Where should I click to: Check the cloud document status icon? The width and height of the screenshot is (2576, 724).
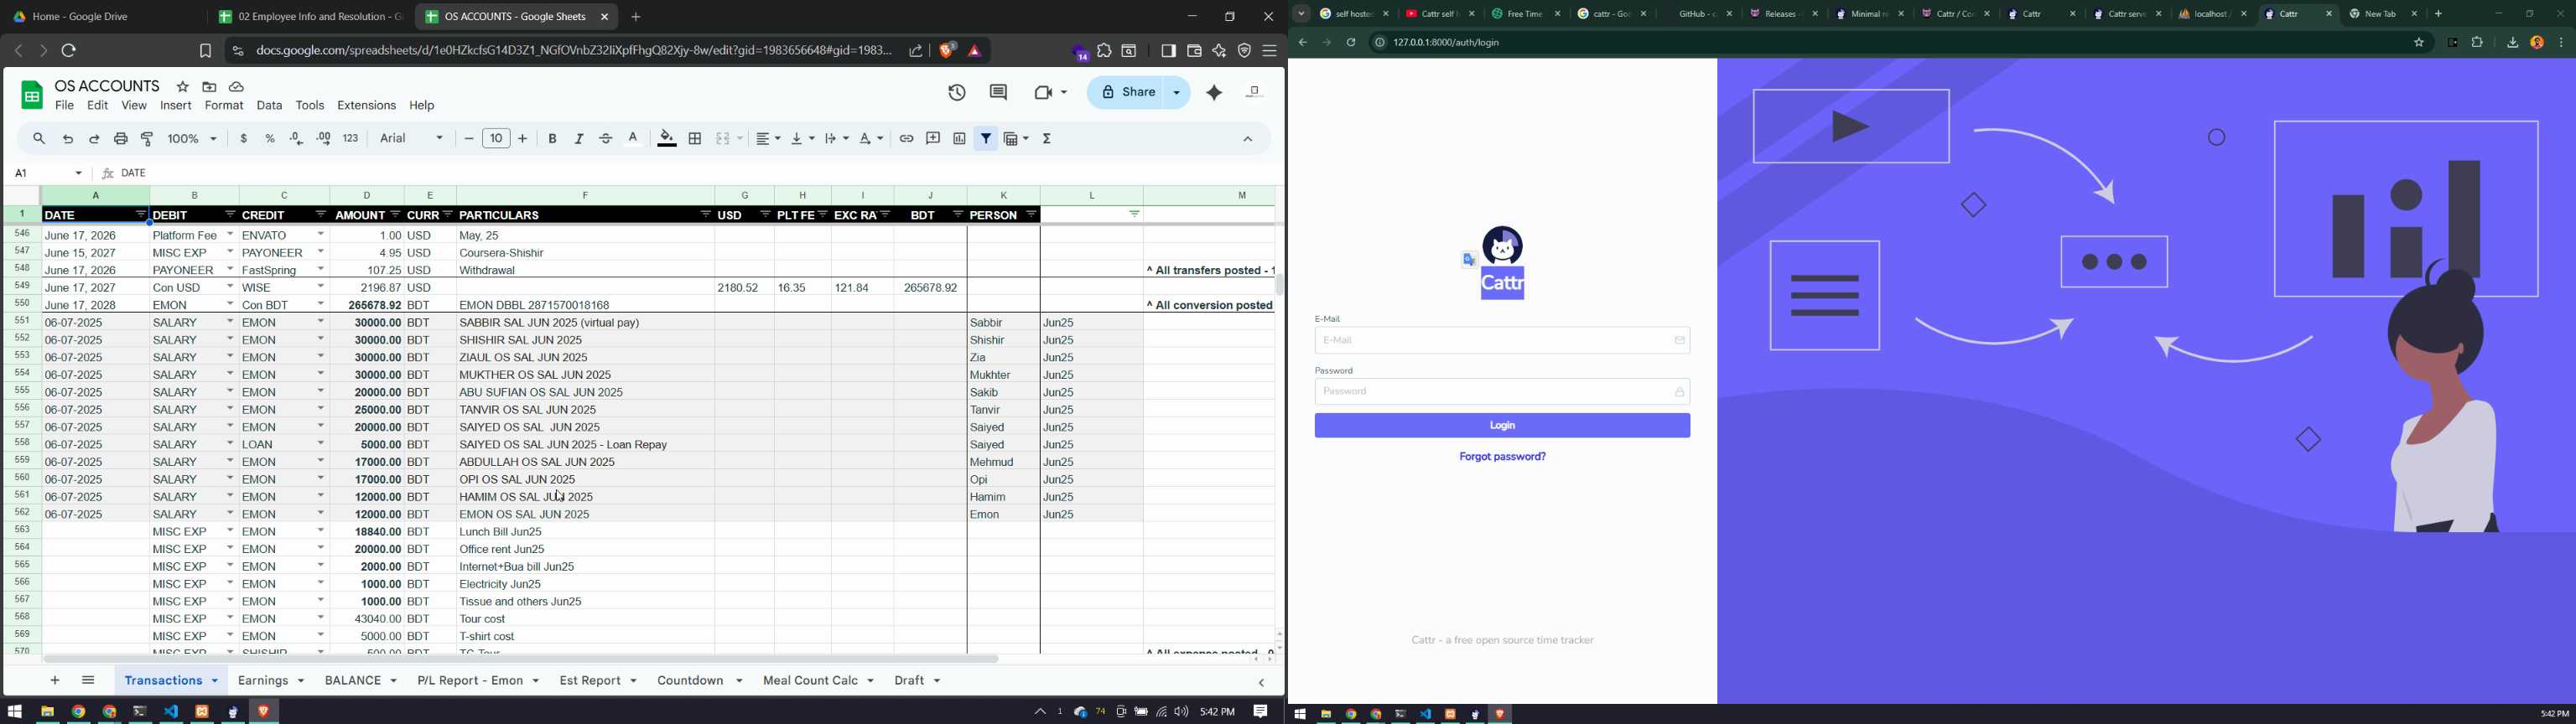coord(237,87)
